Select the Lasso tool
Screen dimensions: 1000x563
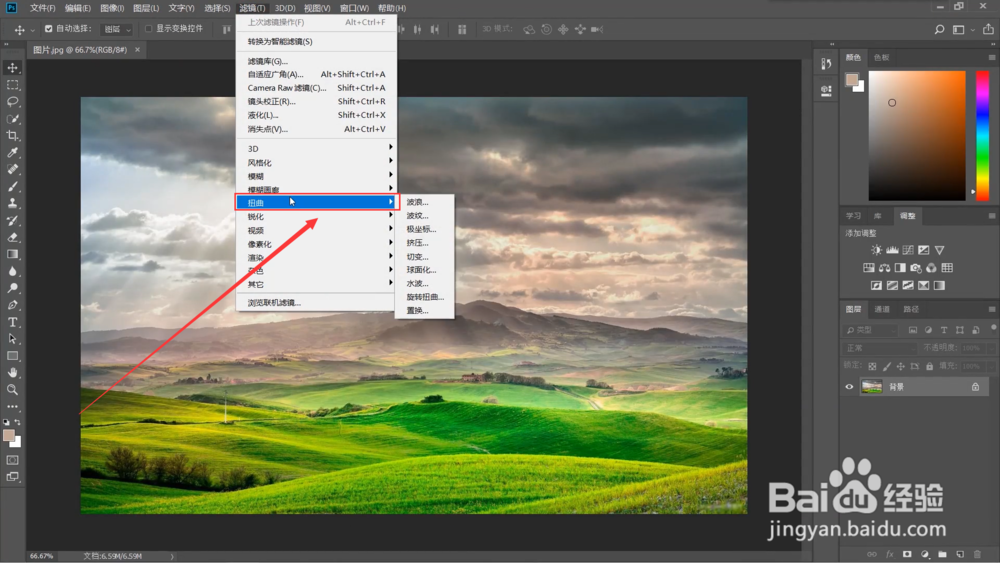coord(12,101)
